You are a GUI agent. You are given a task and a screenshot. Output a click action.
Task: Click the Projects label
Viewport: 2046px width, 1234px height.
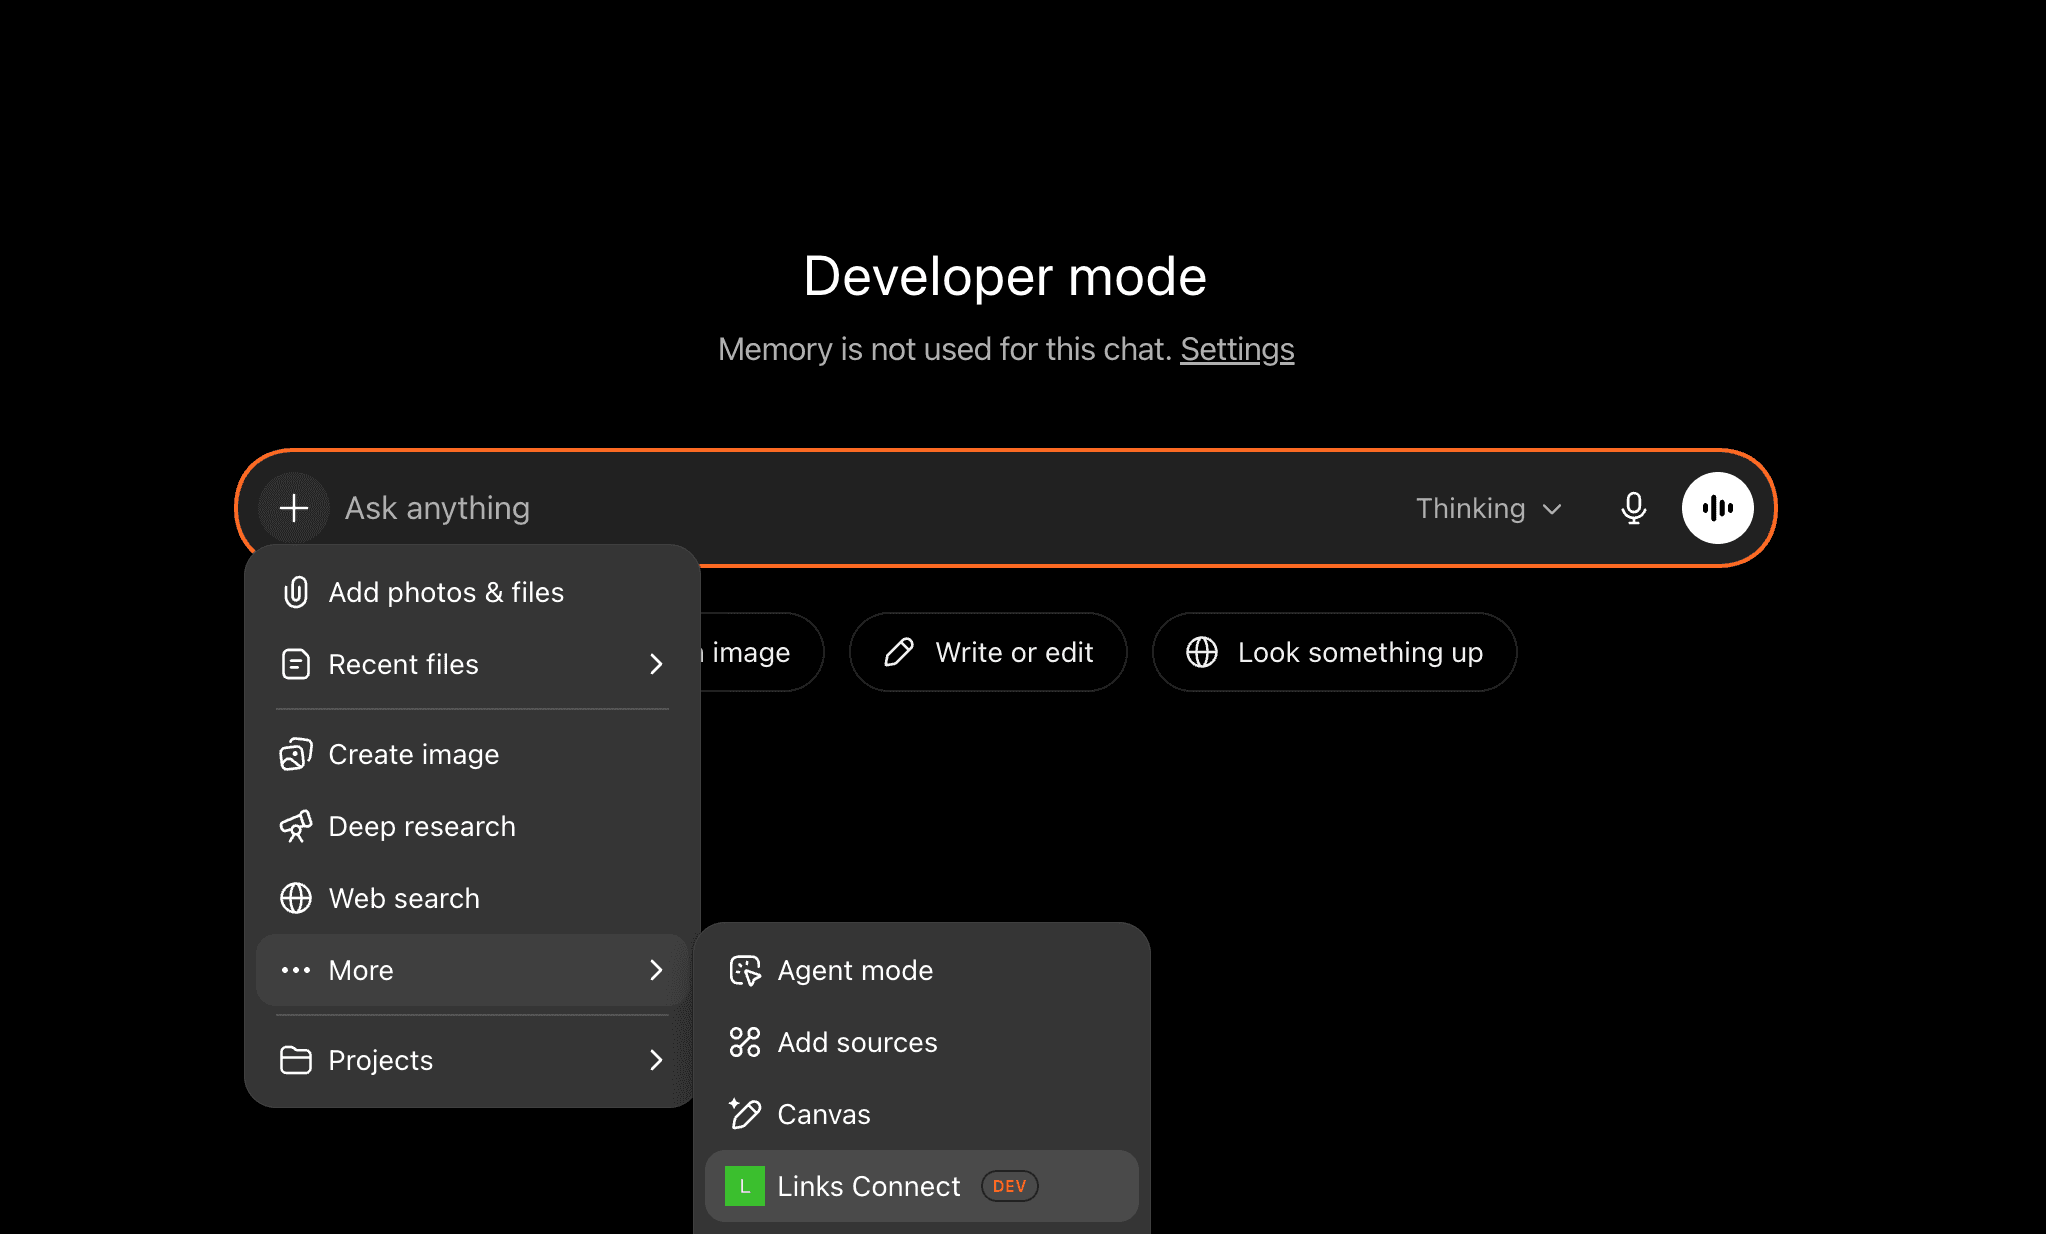tap(381, 1060)
